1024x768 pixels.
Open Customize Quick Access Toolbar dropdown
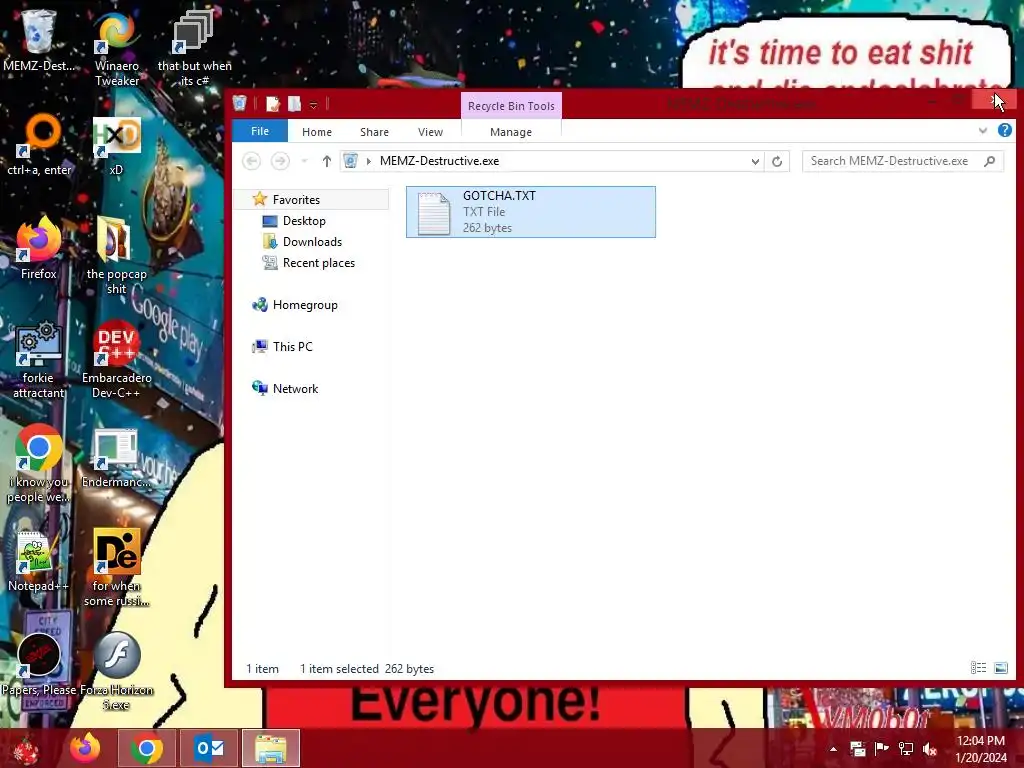click(313, 104)
